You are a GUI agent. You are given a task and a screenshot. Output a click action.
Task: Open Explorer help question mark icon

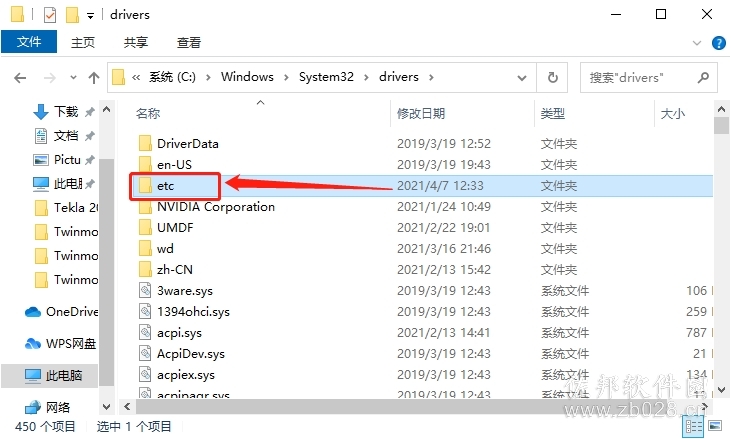[718, 43]
